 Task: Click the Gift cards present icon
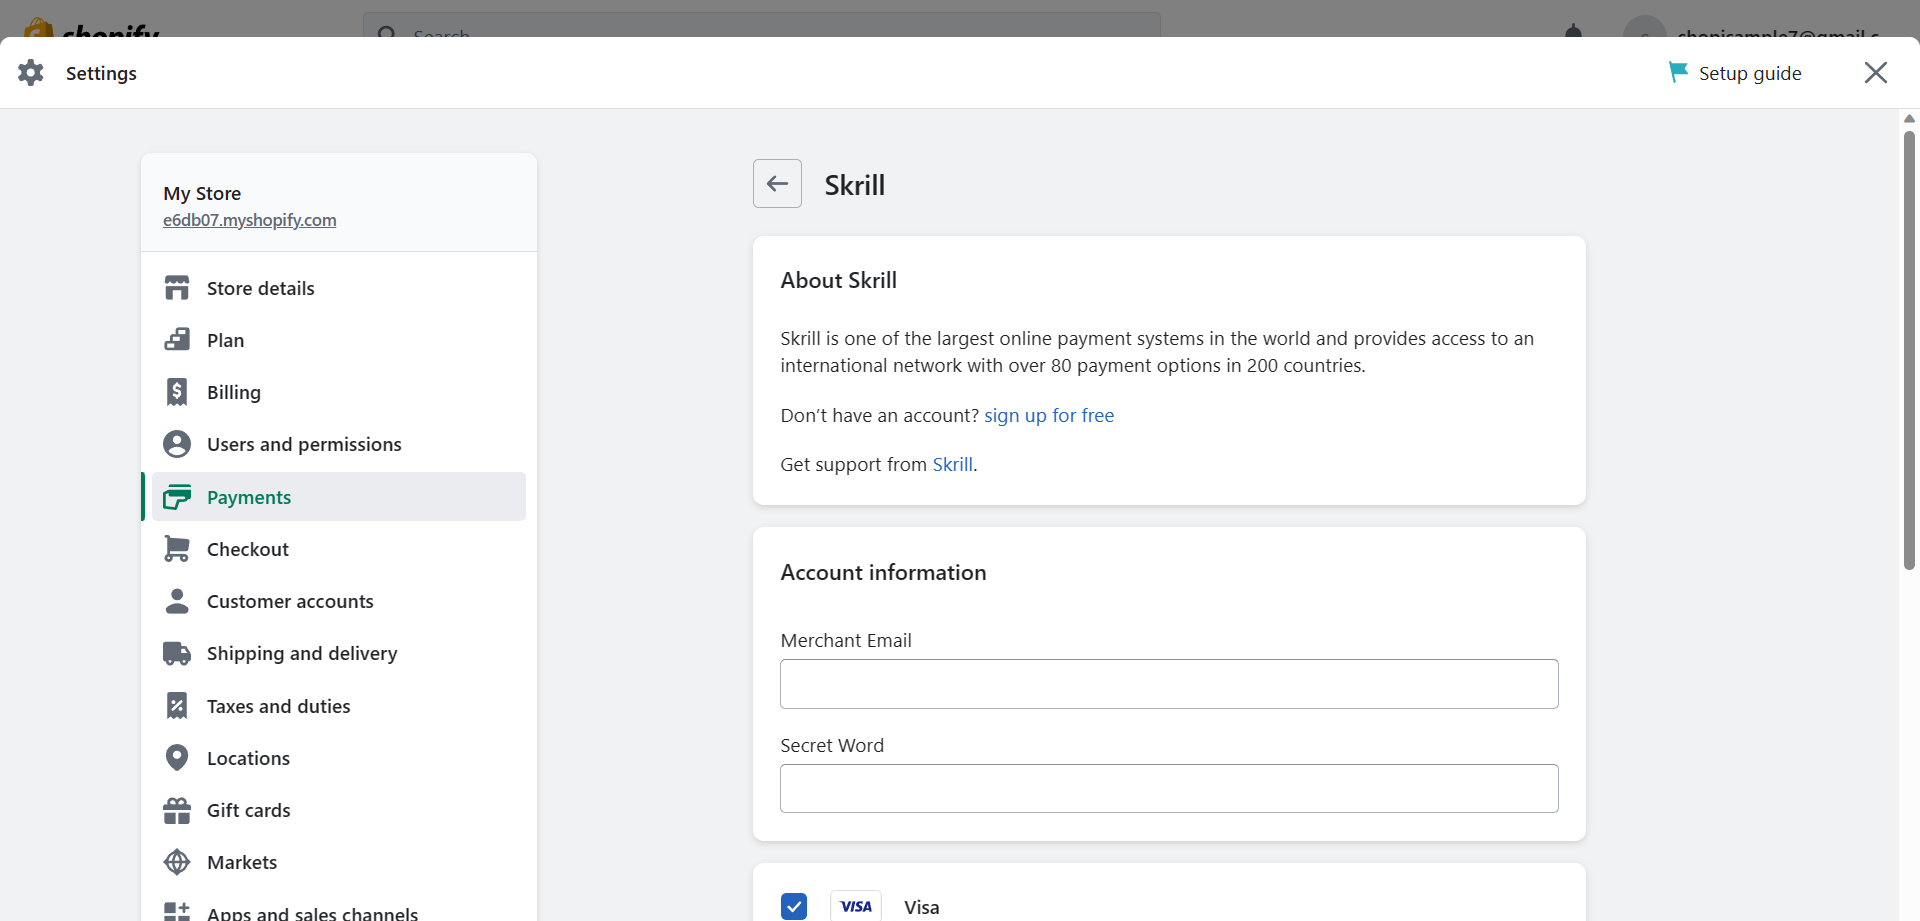pyautogui.click(x=177, y=810)
